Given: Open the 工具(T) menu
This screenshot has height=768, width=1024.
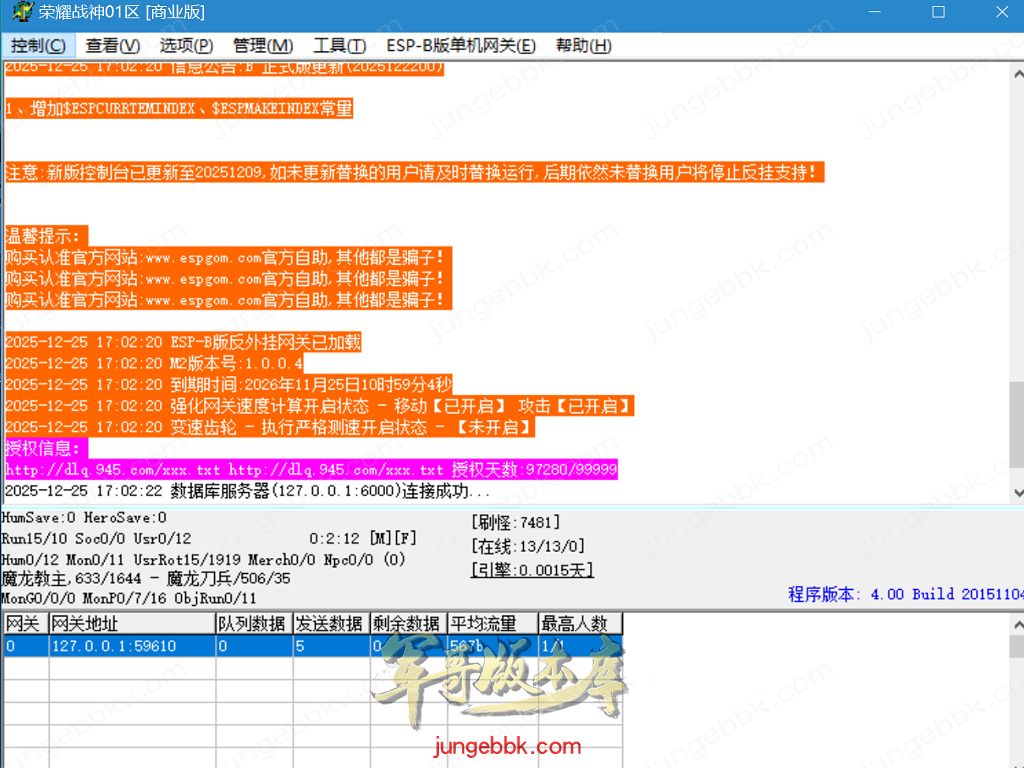Looking at the screenshot, I should click(x=339, y=46).
